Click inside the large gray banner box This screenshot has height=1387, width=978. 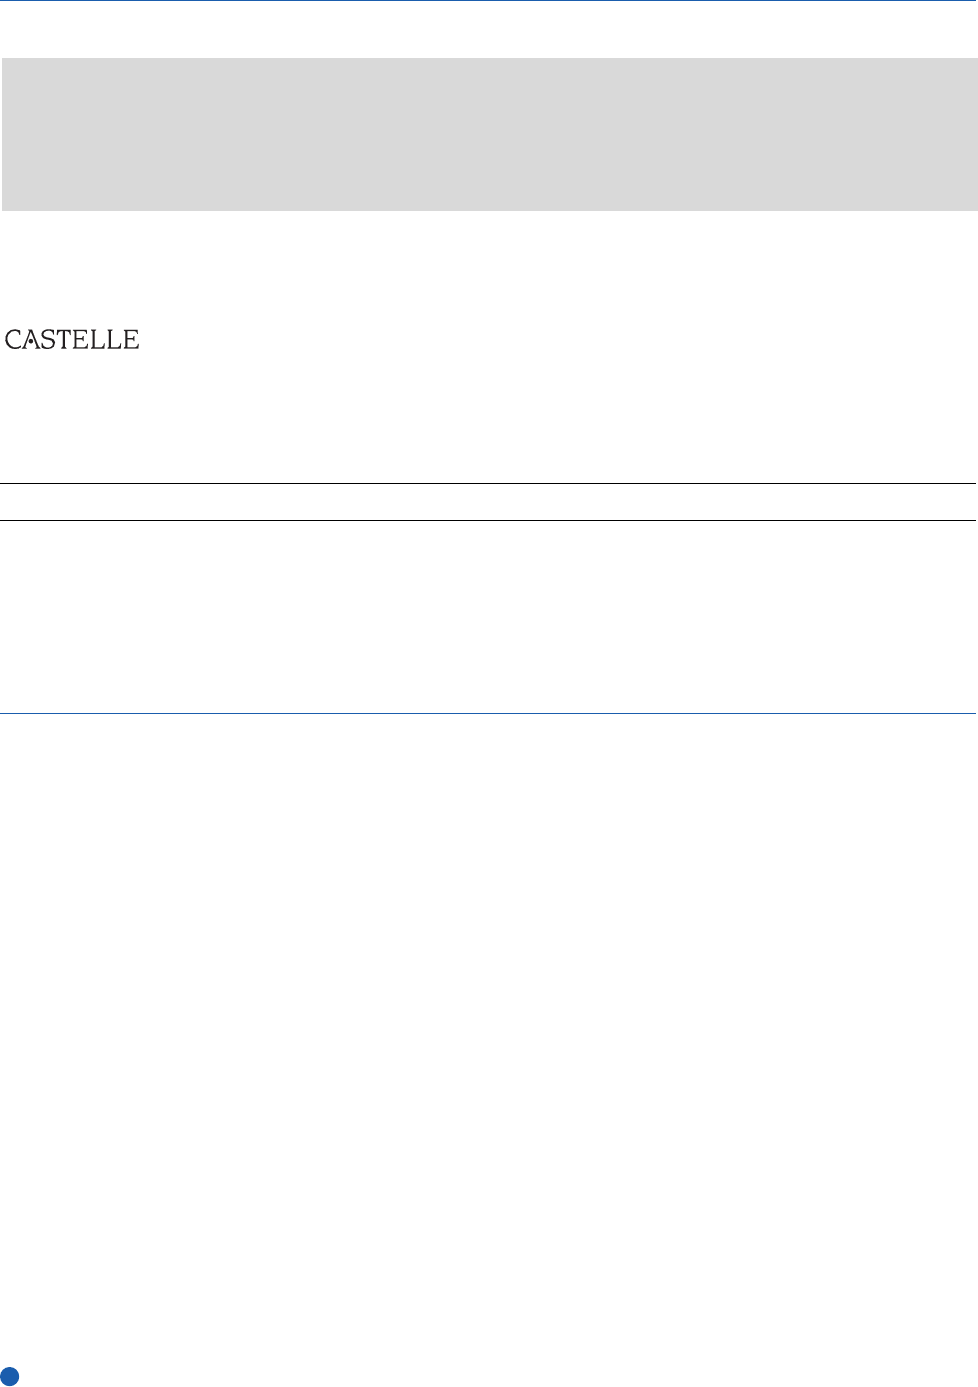pos(489,134)
